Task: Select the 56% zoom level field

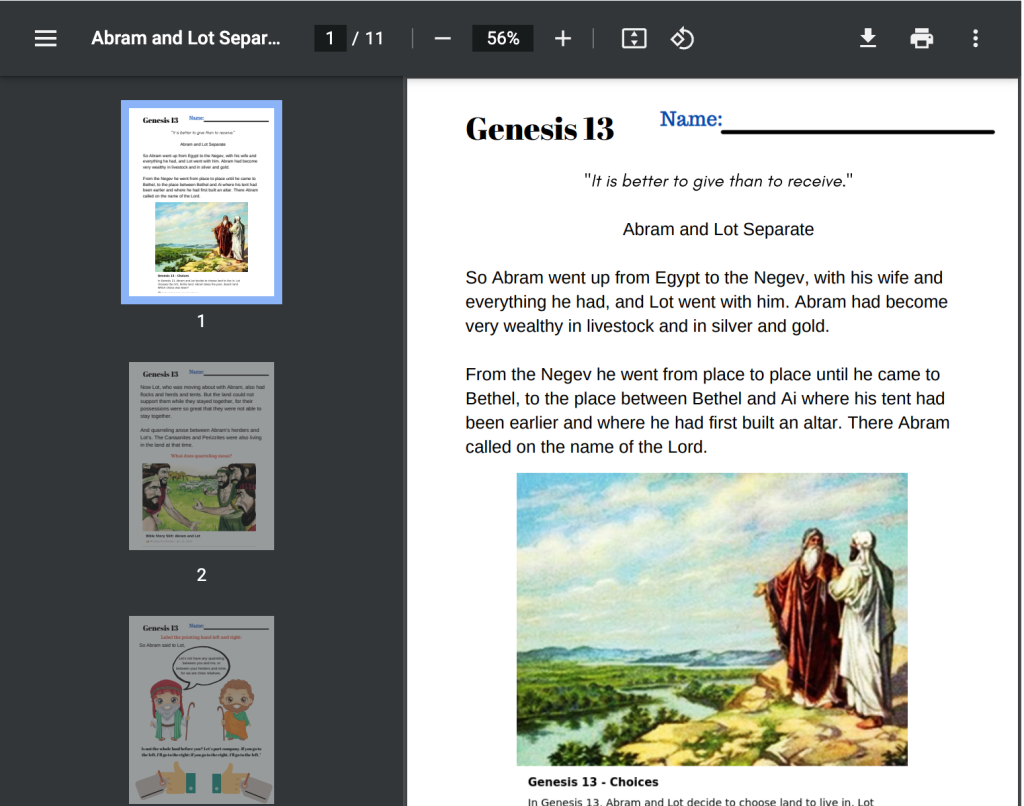Action: point(502,38)
